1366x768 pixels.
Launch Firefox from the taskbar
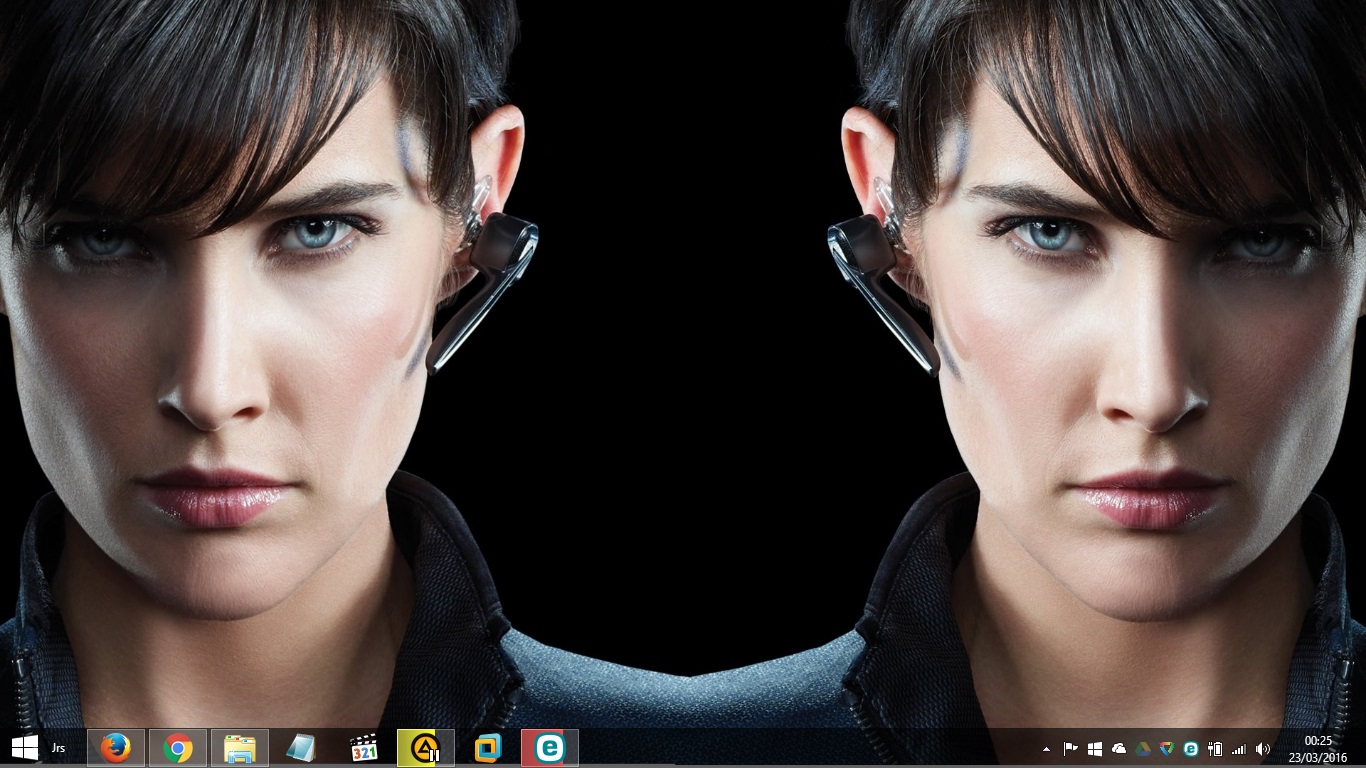(116, 748)
